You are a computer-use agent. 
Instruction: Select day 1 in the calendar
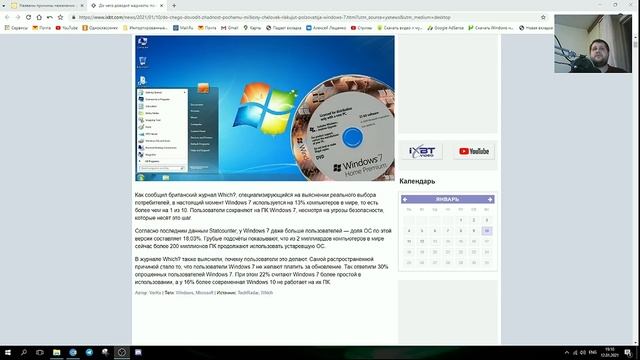(x=461, y=220)
